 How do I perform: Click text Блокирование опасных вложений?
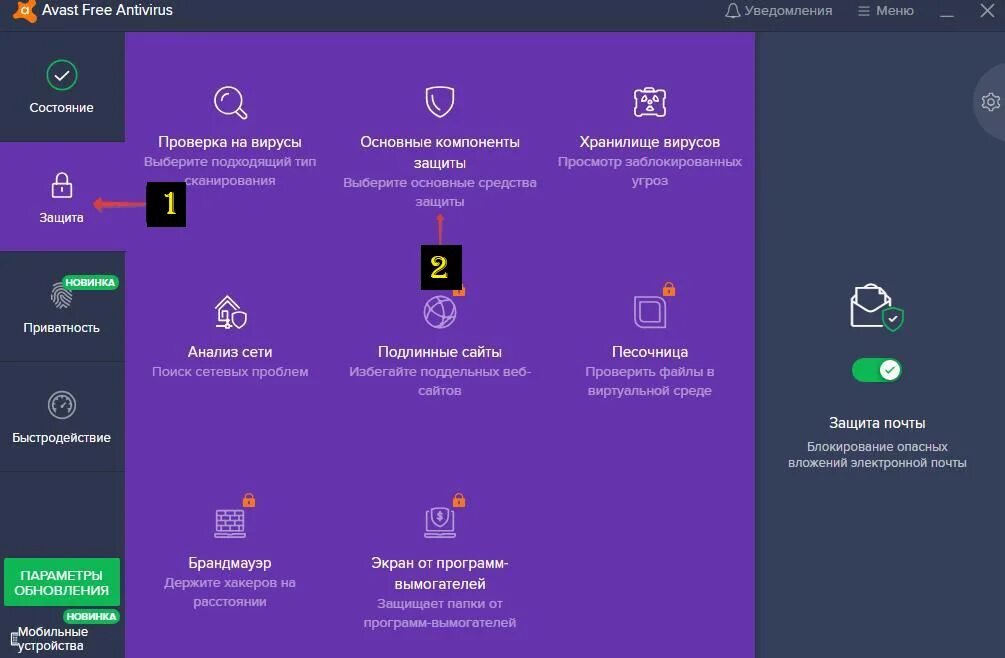point(877,454)
